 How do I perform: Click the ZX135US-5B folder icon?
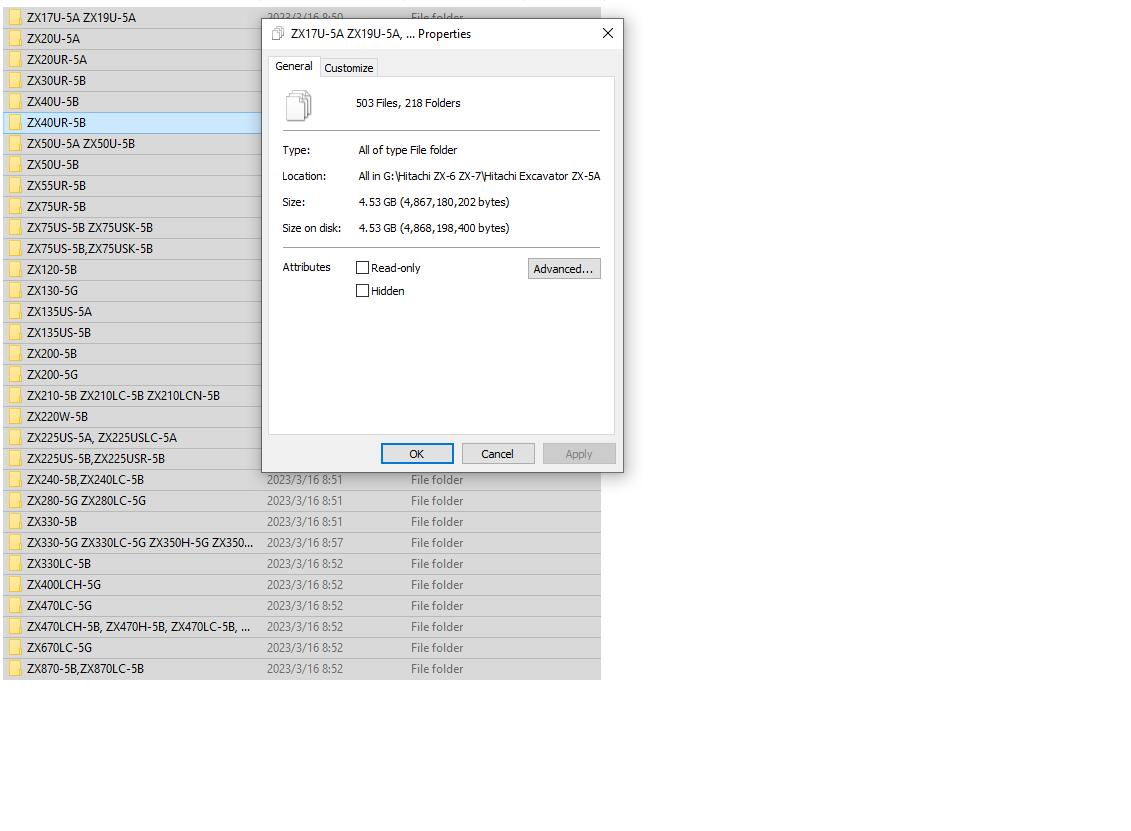coord(15,333)
